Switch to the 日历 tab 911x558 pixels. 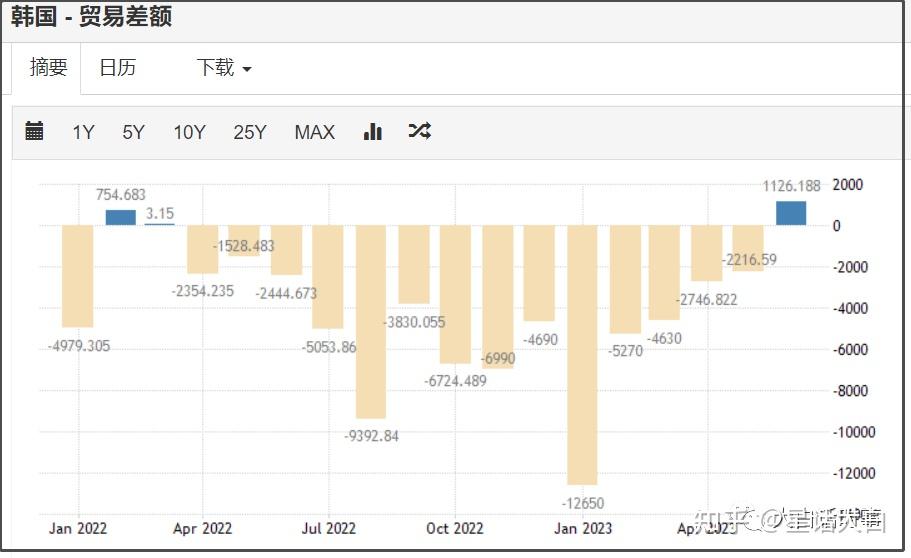pyautogui.click(x=118, y=68)
